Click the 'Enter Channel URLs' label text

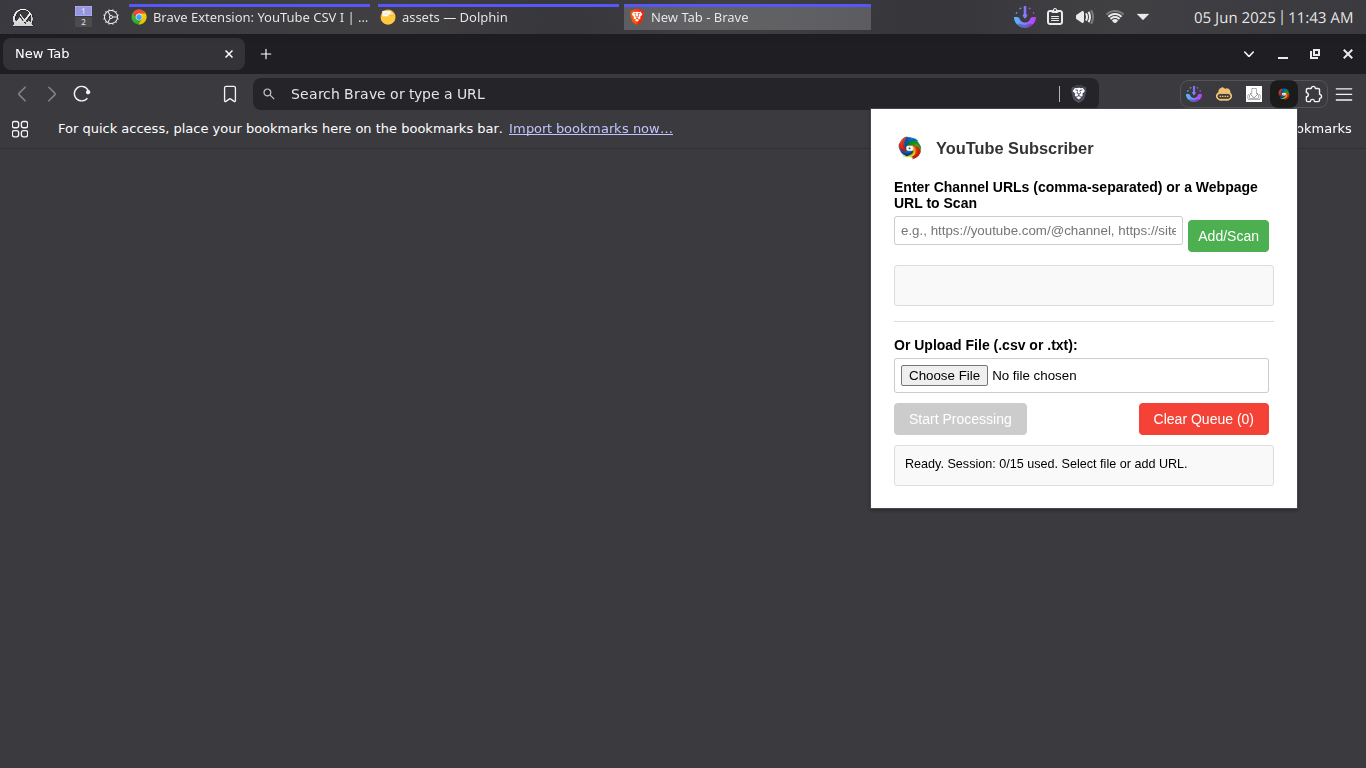1076,195
